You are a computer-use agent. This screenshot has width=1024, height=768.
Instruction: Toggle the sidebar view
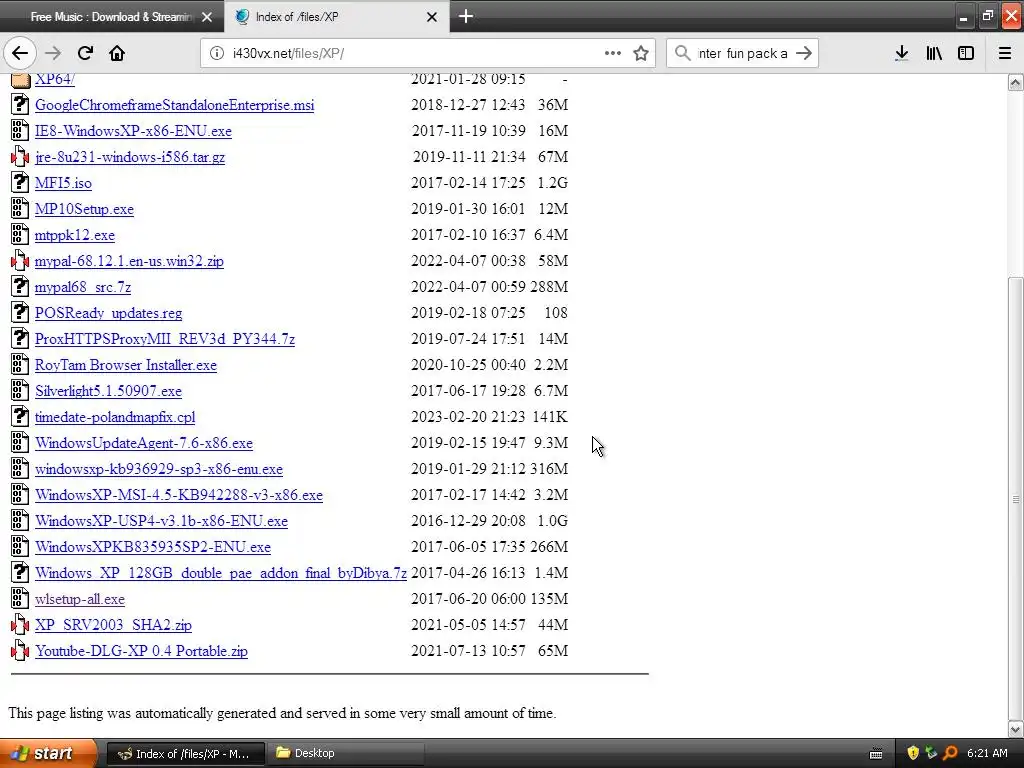pos(966,53)
